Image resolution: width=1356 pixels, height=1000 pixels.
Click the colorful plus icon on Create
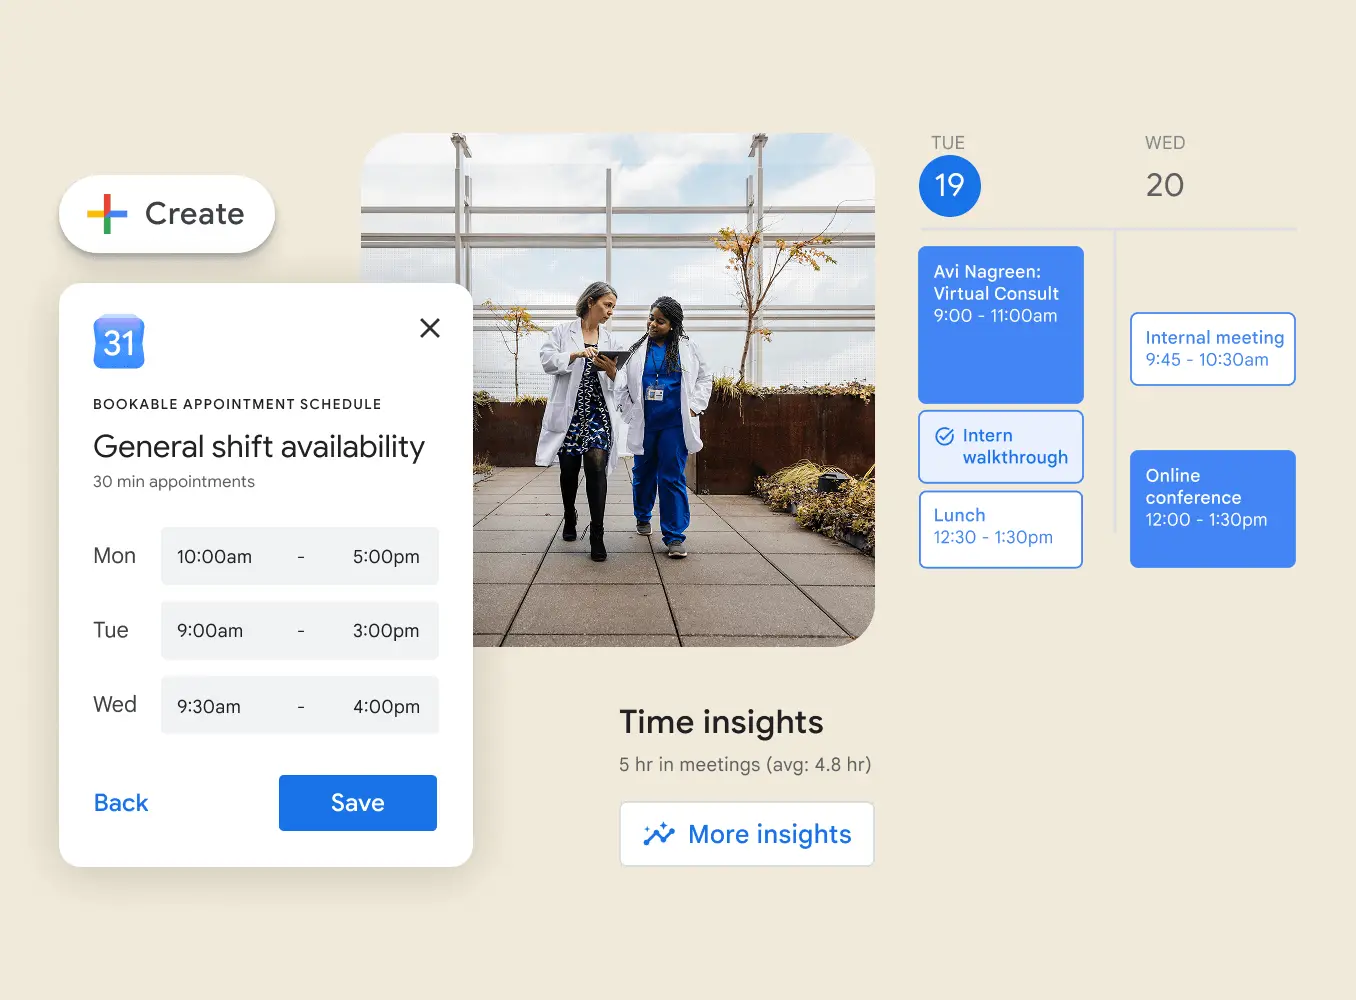107,213
